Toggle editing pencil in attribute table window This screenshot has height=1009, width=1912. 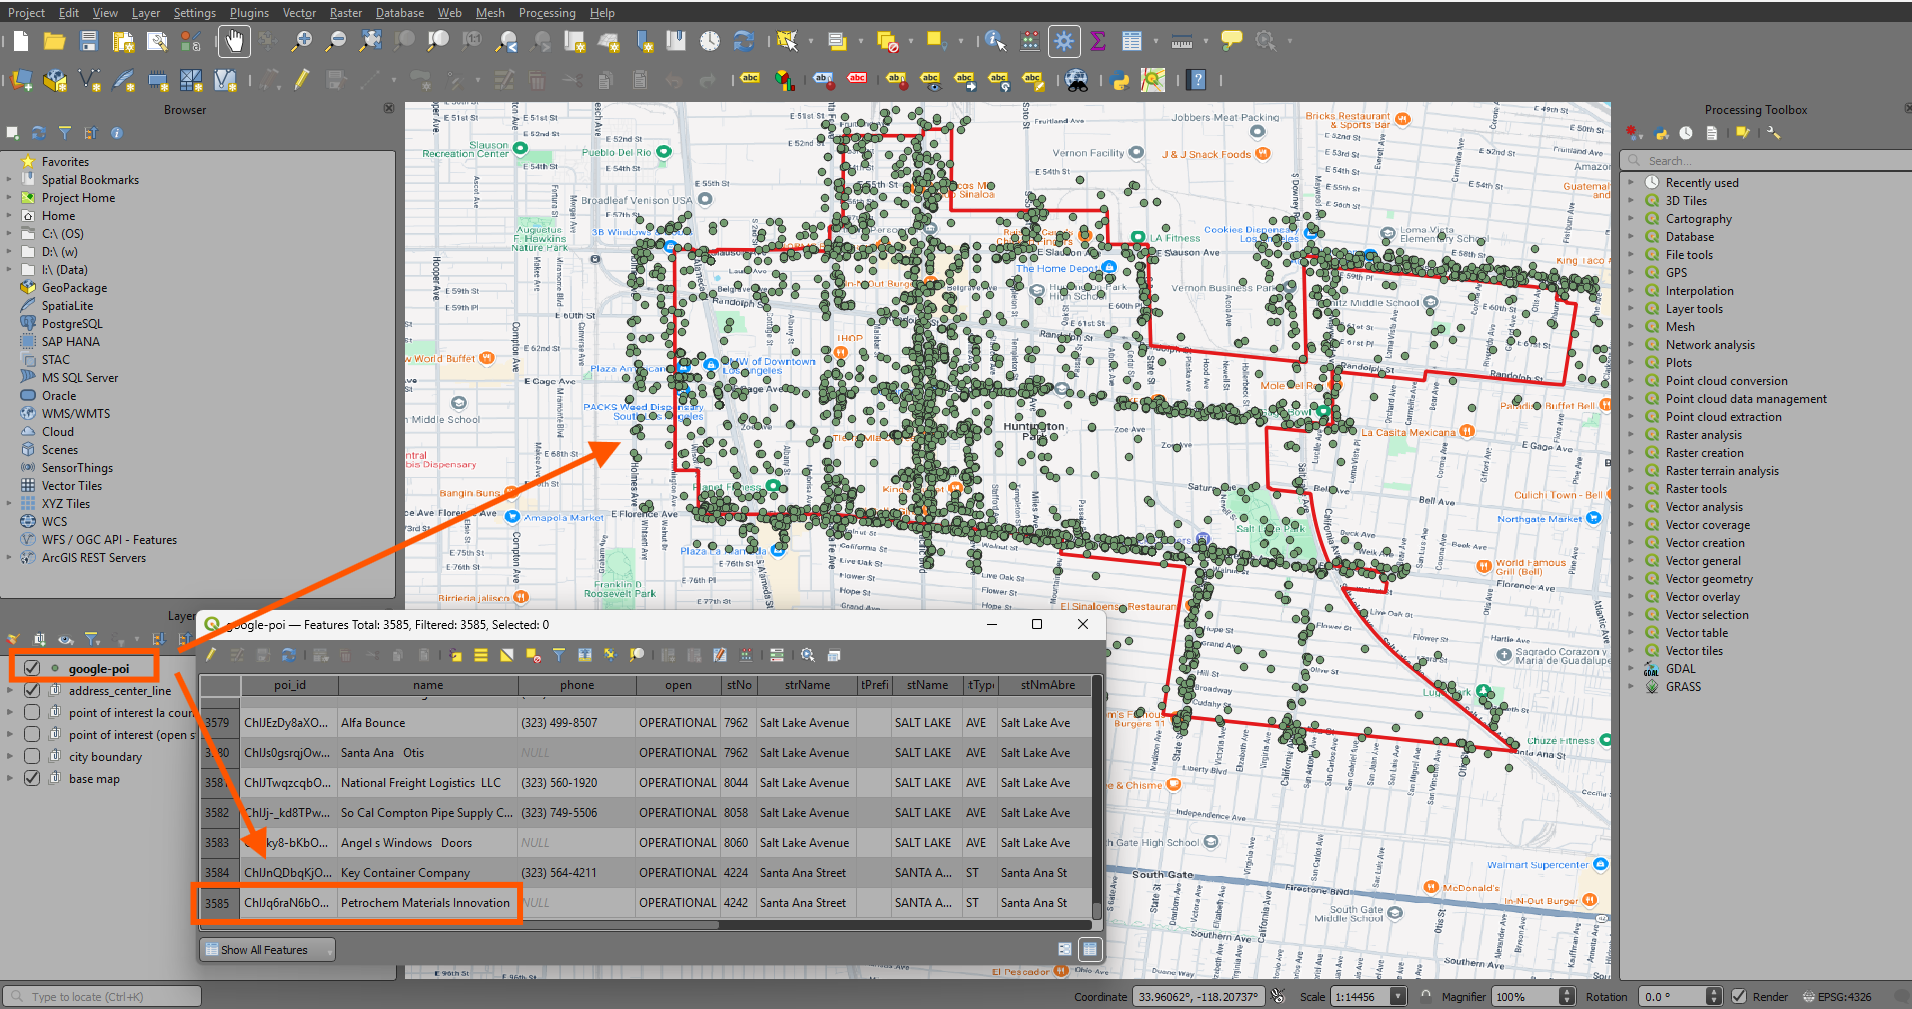tap(211, 655)
